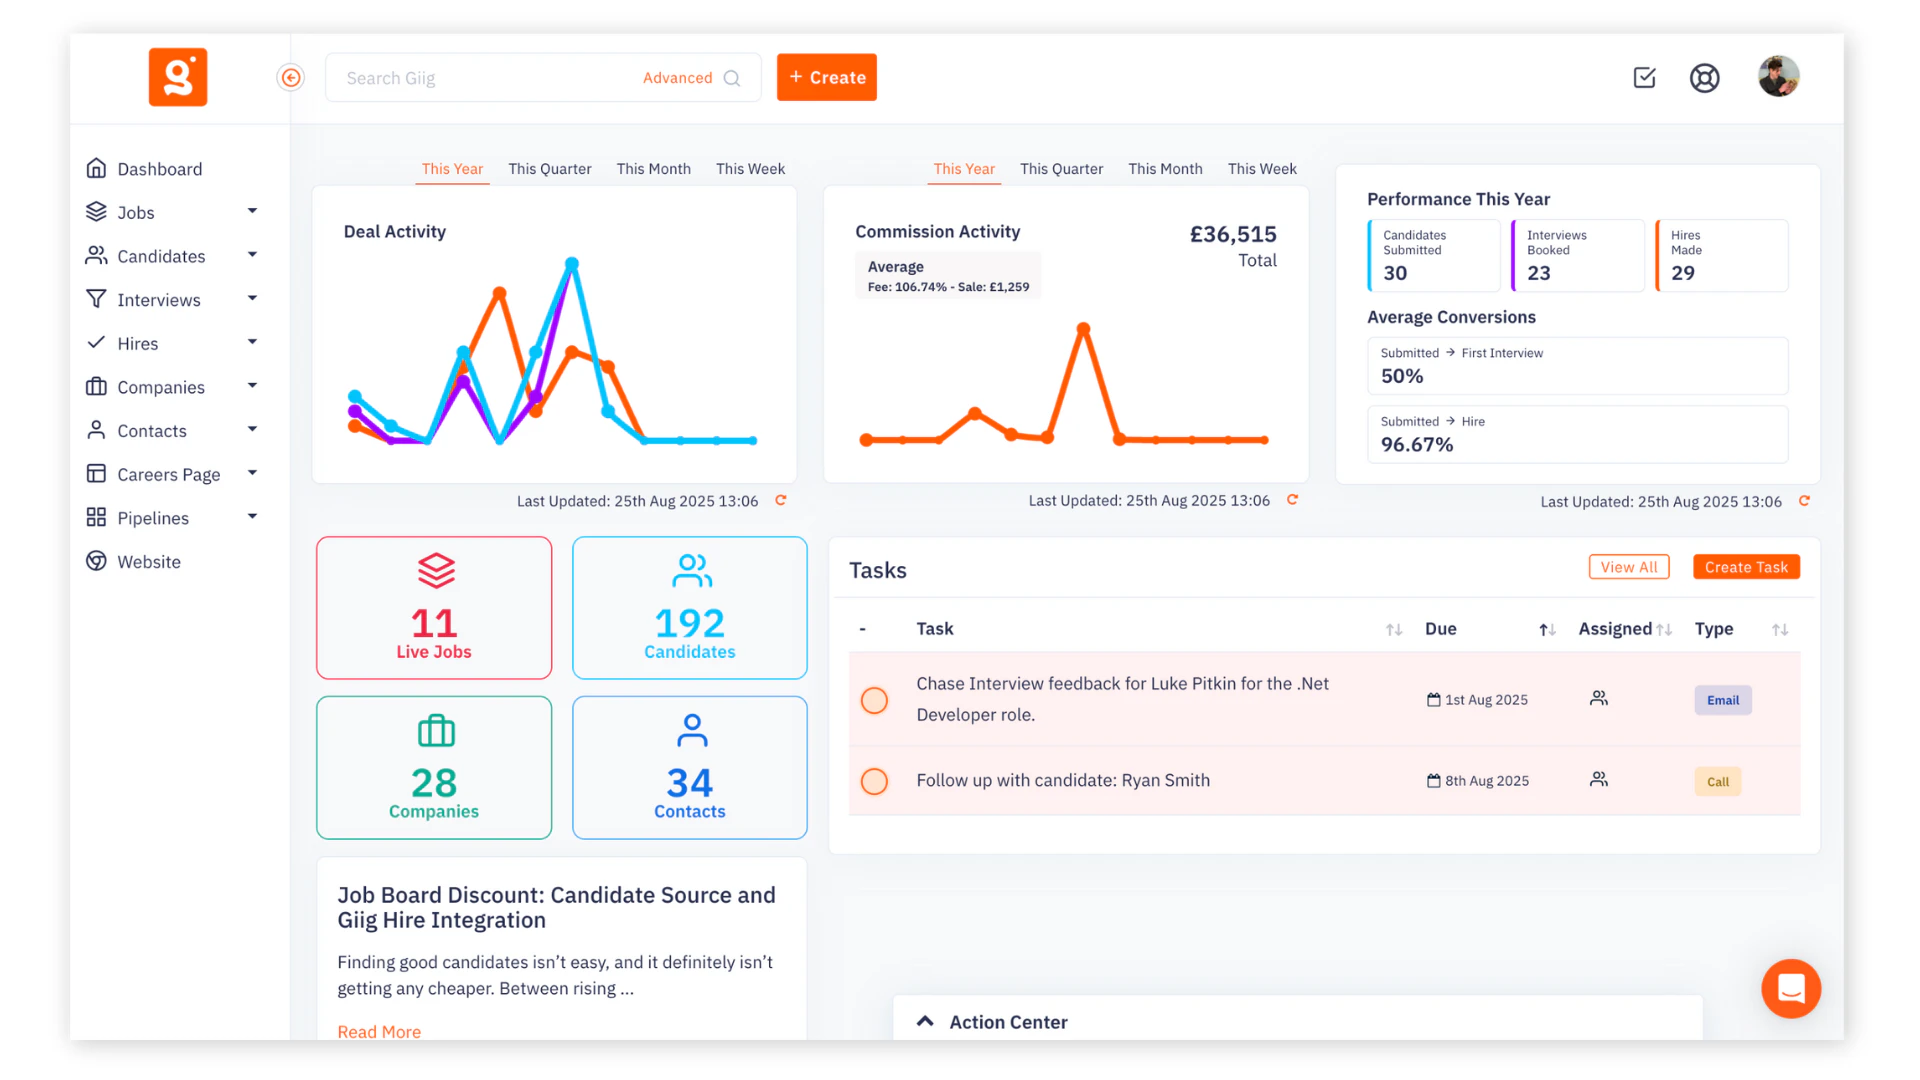The width and height of the screenshot is (1920, 1080).
Task: Refresh the Commission Activity chart
Action: pos(1292,500)
